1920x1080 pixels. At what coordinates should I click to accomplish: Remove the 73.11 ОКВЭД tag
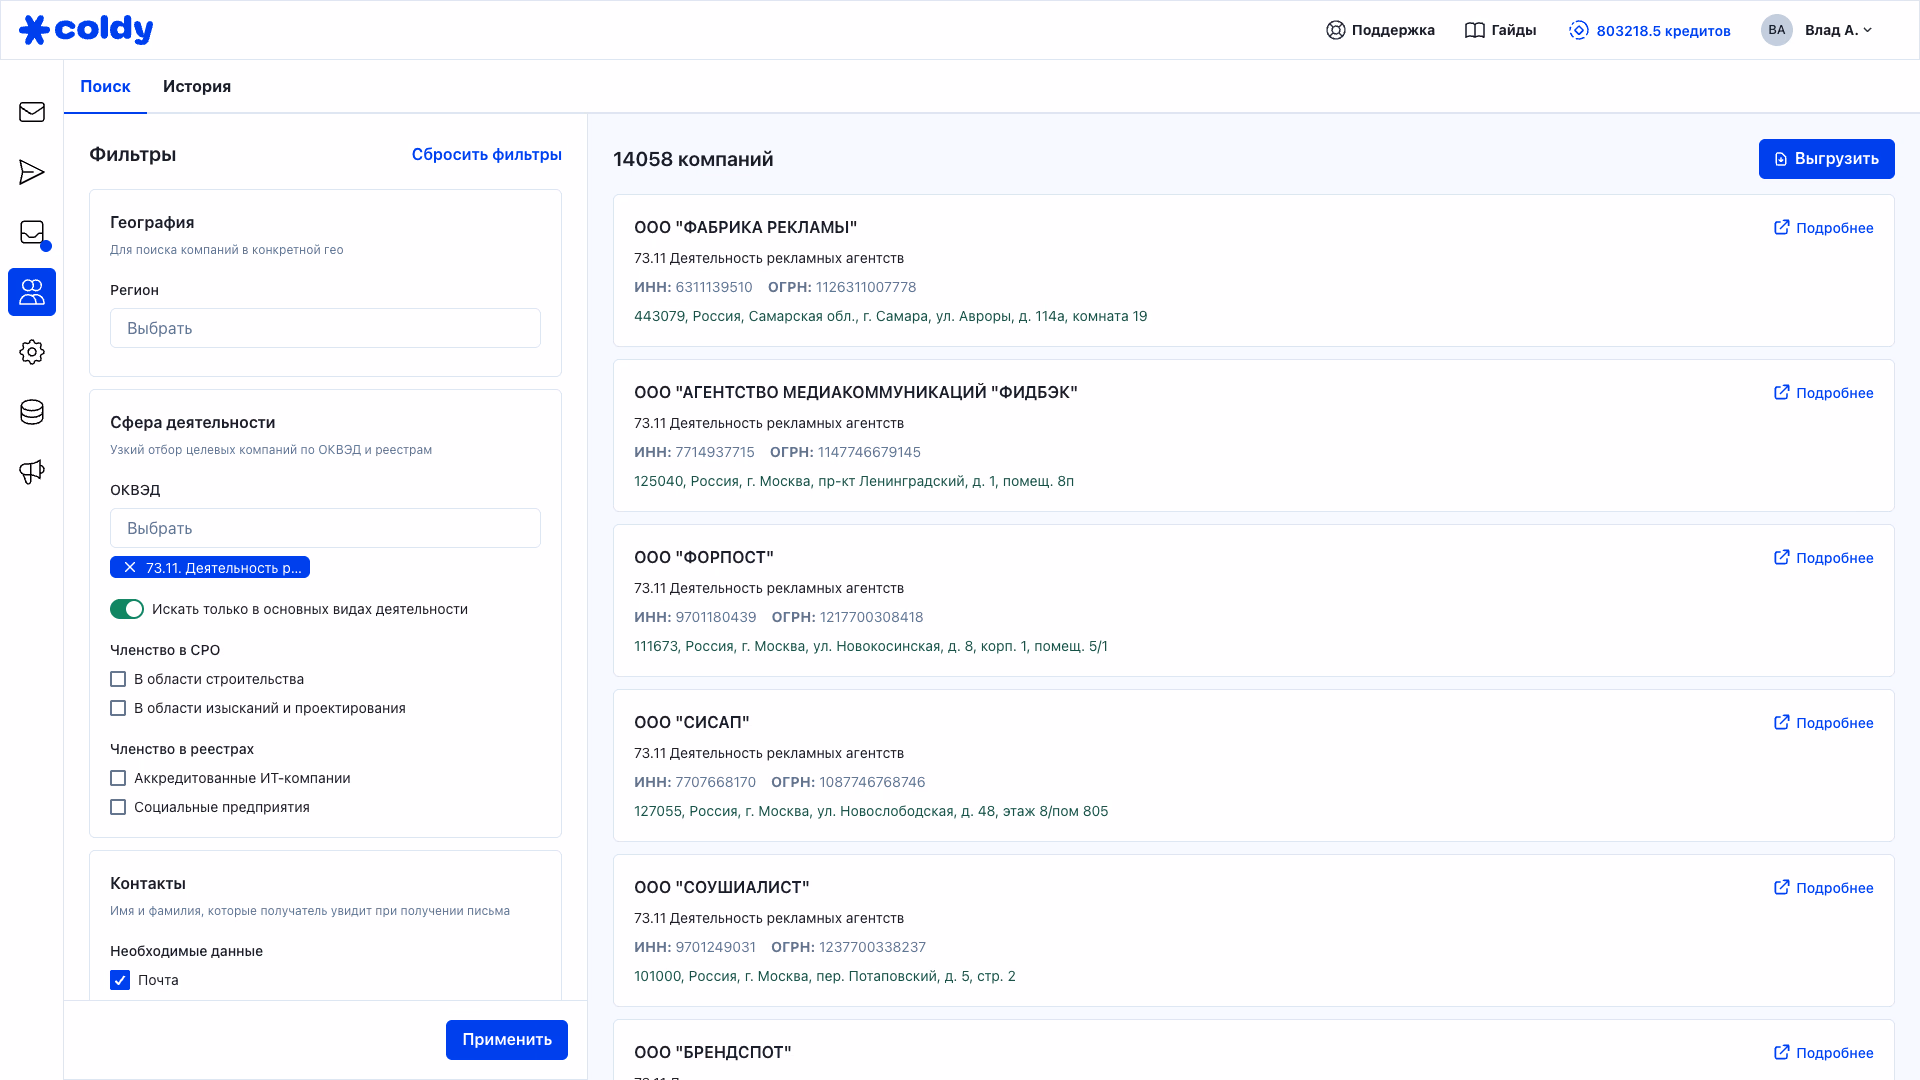130,567
